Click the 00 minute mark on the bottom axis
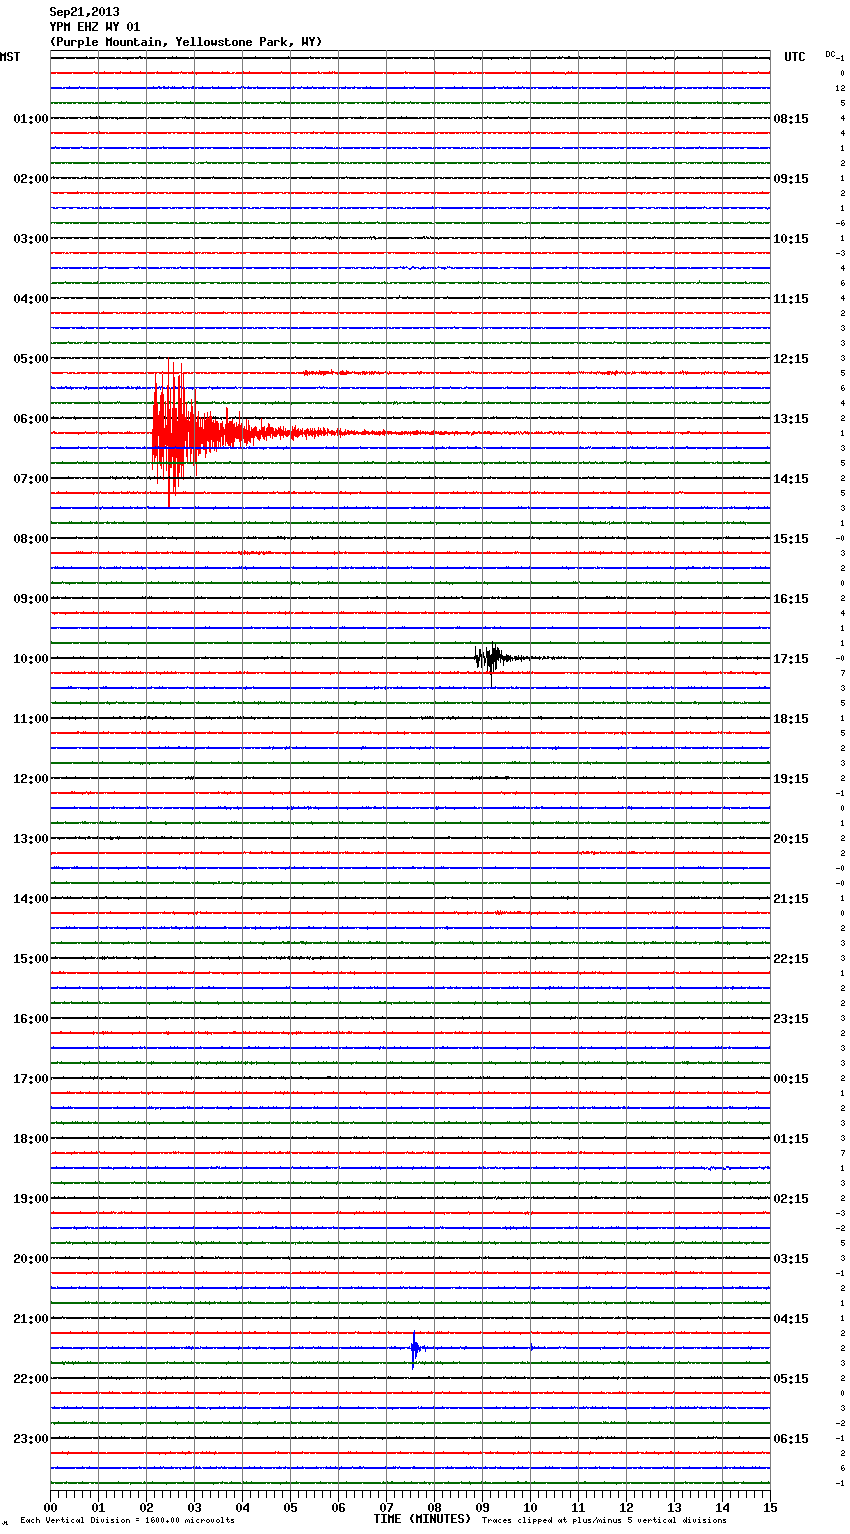Image resolution: width=850 pixels, height=1534 pixels. 51,1507
